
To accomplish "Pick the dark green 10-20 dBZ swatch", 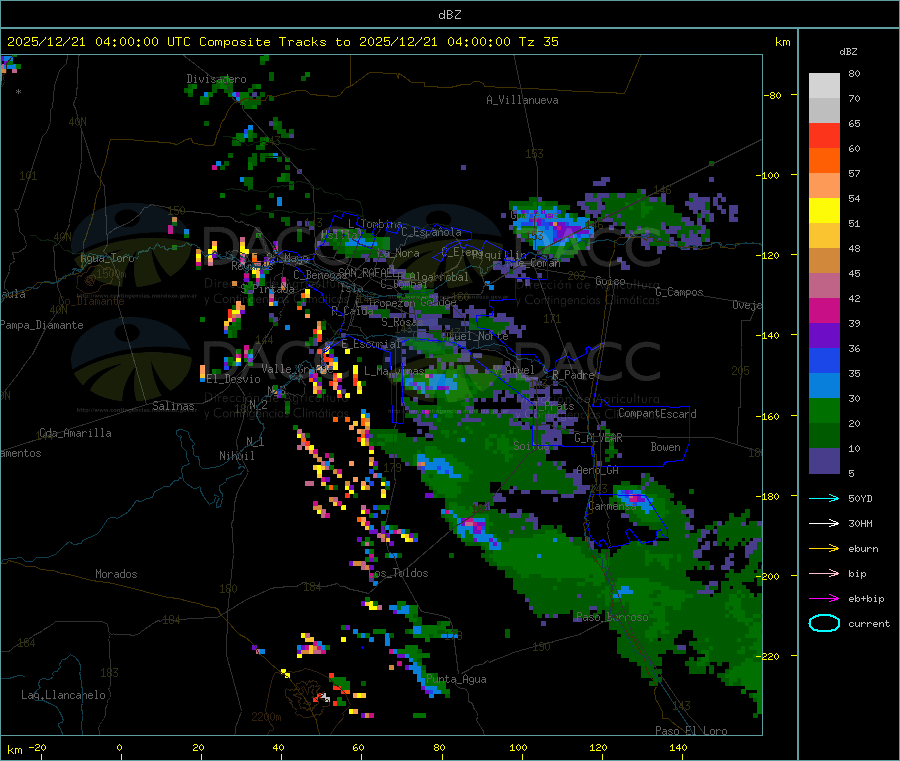I will pyautogui.click(x=824, y=436).
